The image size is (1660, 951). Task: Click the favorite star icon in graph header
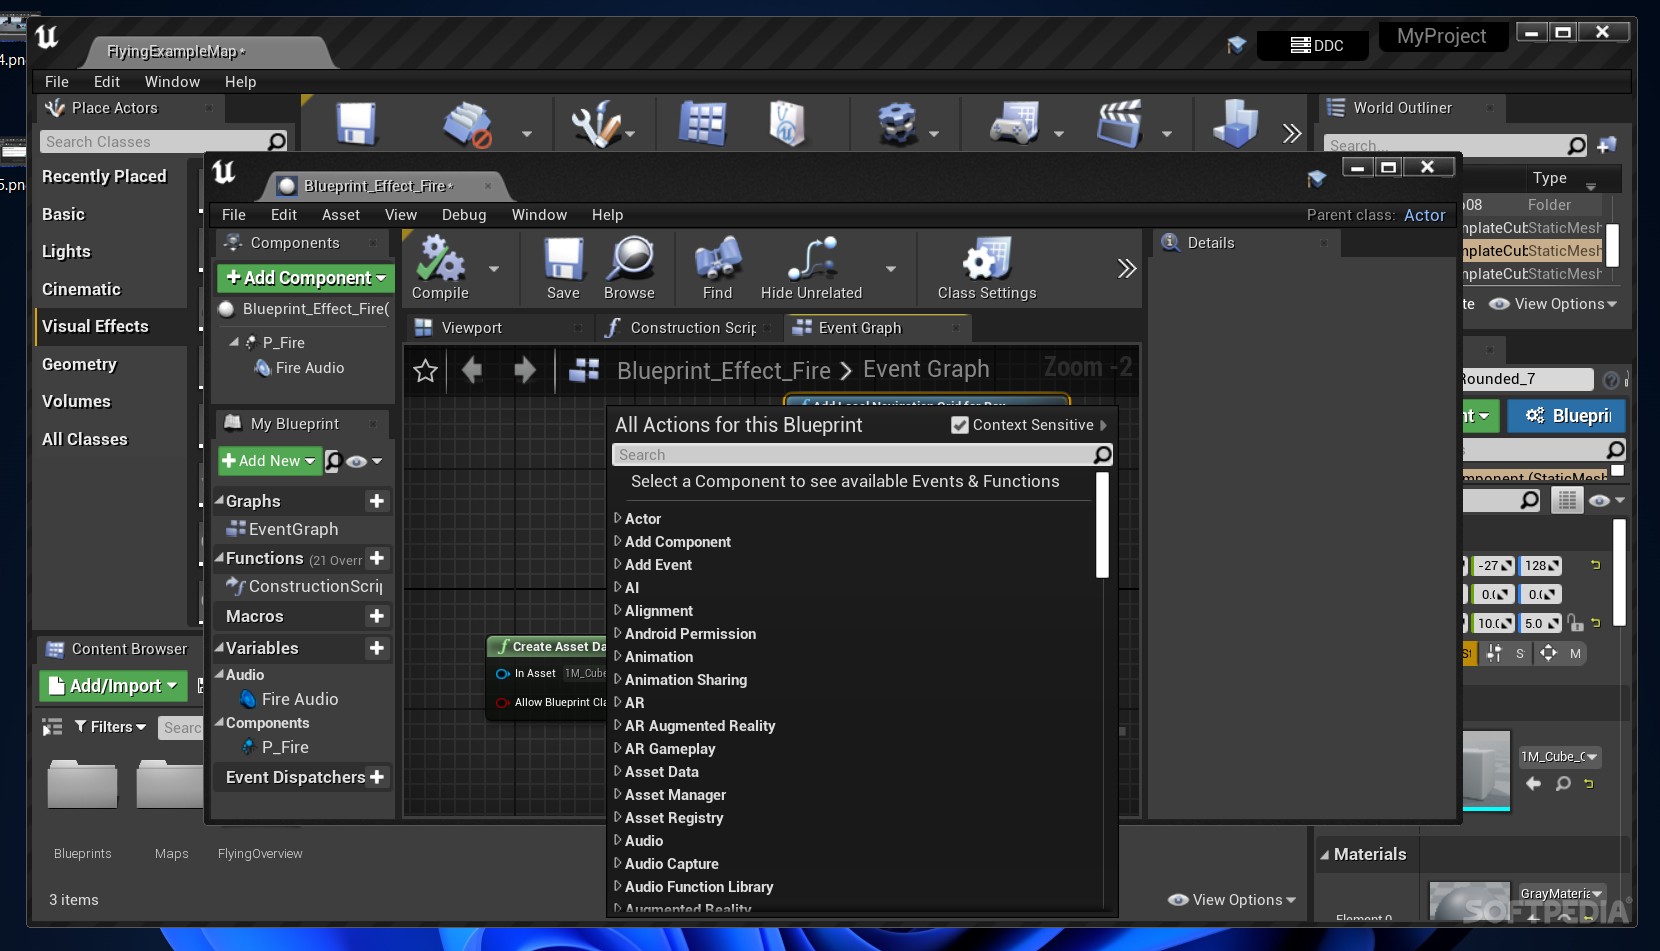pos(425,371)
